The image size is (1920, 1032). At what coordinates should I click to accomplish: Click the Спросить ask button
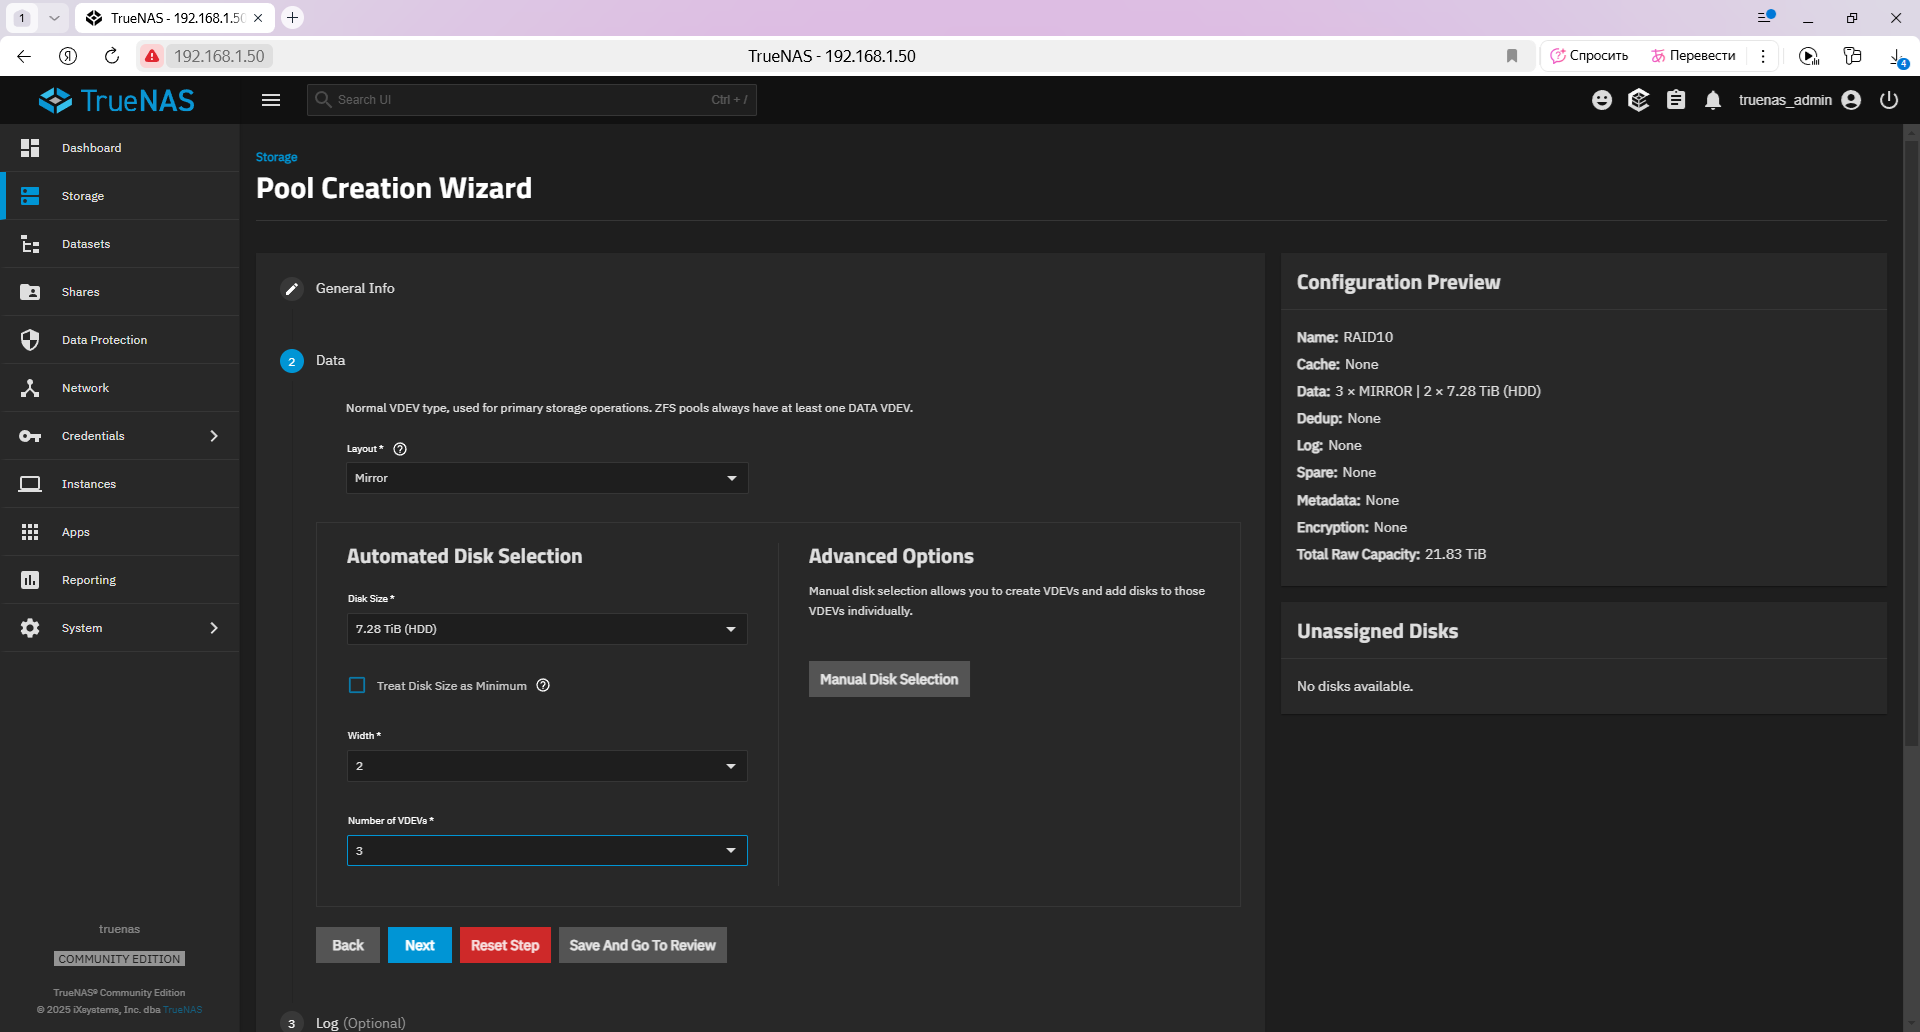1589,56
